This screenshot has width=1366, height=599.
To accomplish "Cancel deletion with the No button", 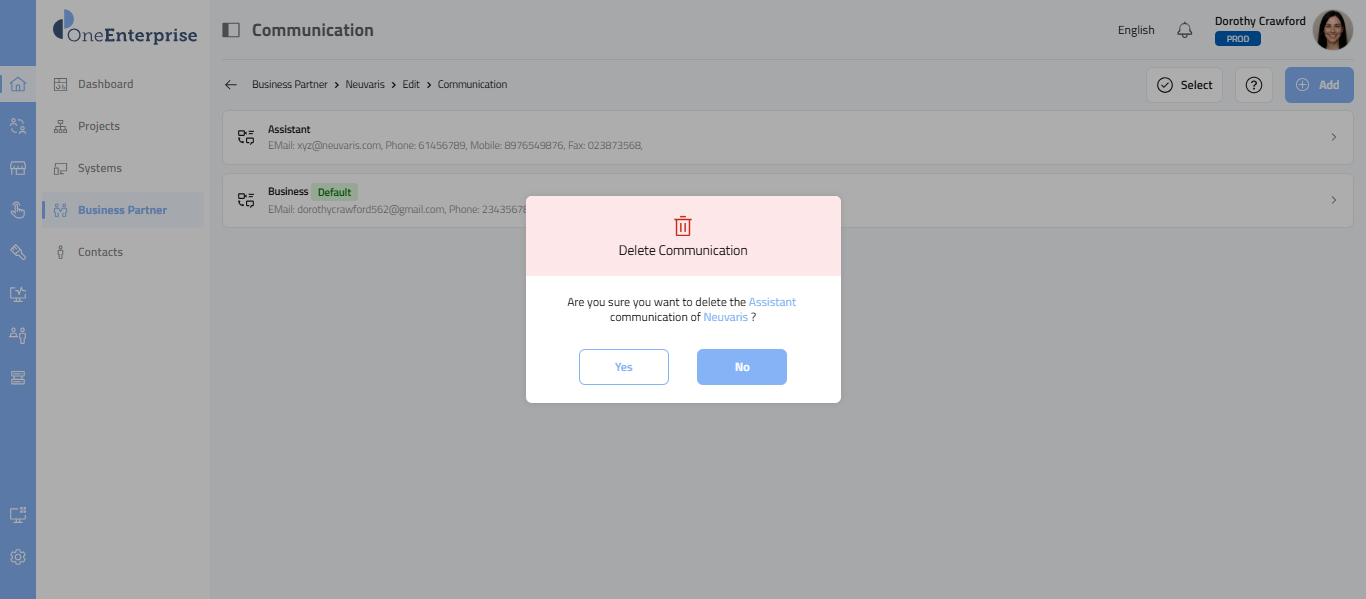I will (742, 367).
